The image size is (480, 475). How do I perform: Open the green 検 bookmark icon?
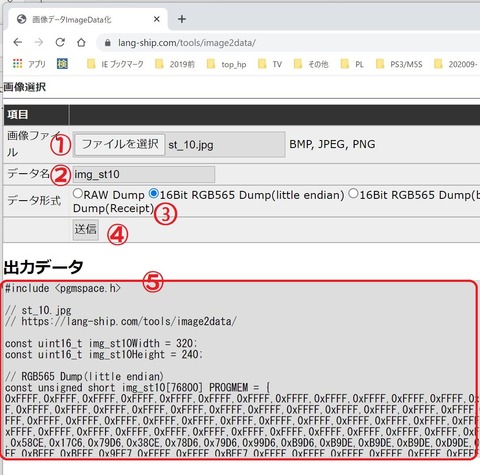coord(62,64)
